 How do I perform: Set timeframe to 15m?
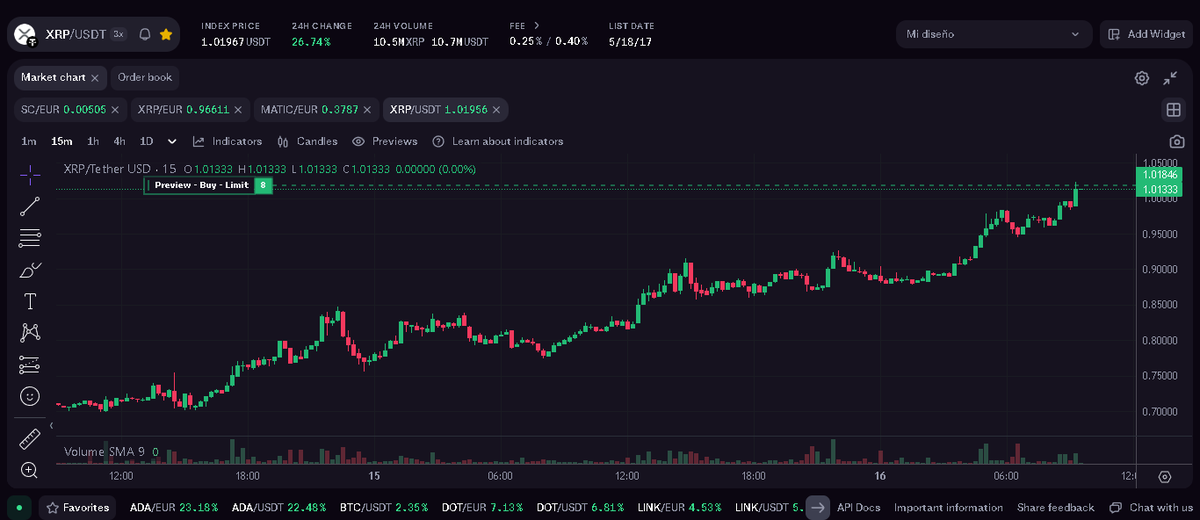pyautogui.click(x=61, y=141)
